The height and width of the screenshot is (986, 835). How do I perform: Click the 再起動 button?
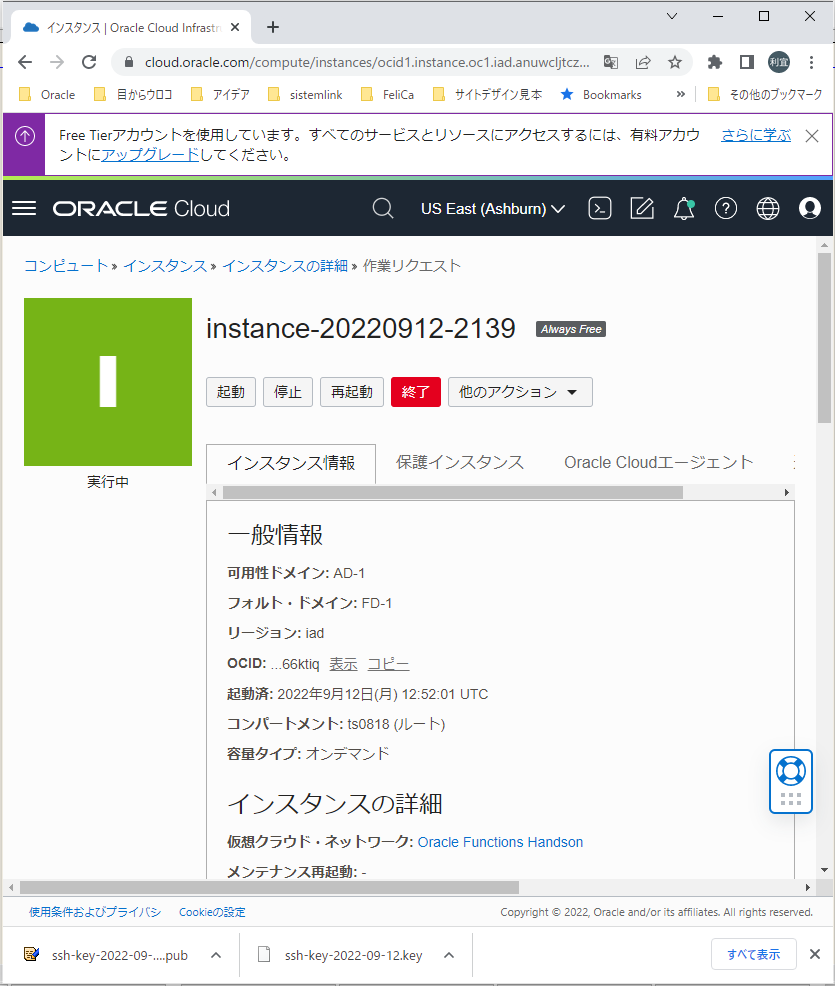click(x=351, y=392)
